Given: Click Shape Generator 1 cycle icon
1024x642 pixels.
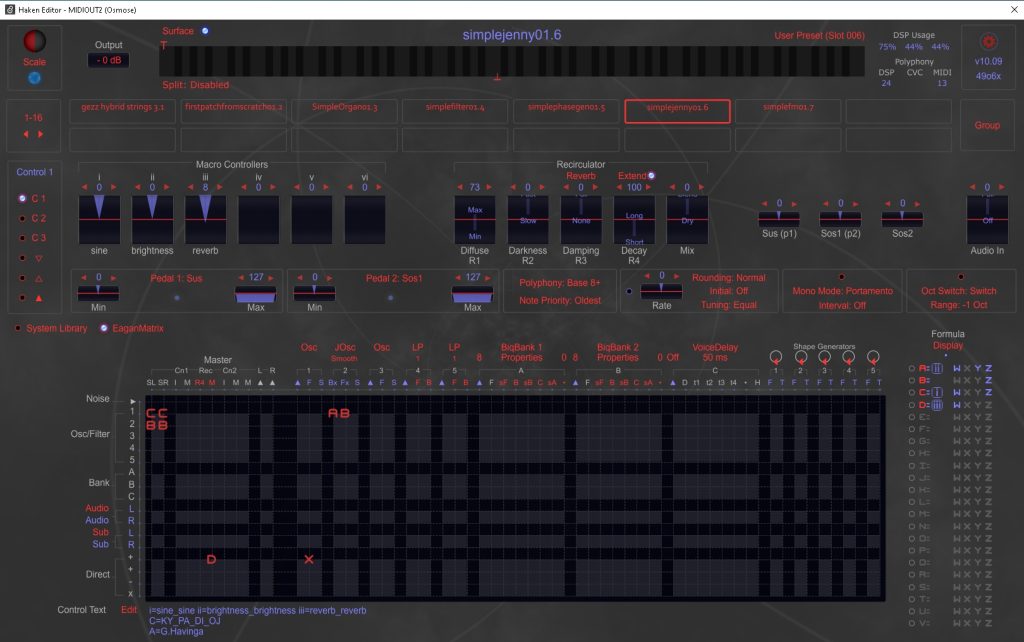Looking at the screenshot, I should (x=776, y=357).
